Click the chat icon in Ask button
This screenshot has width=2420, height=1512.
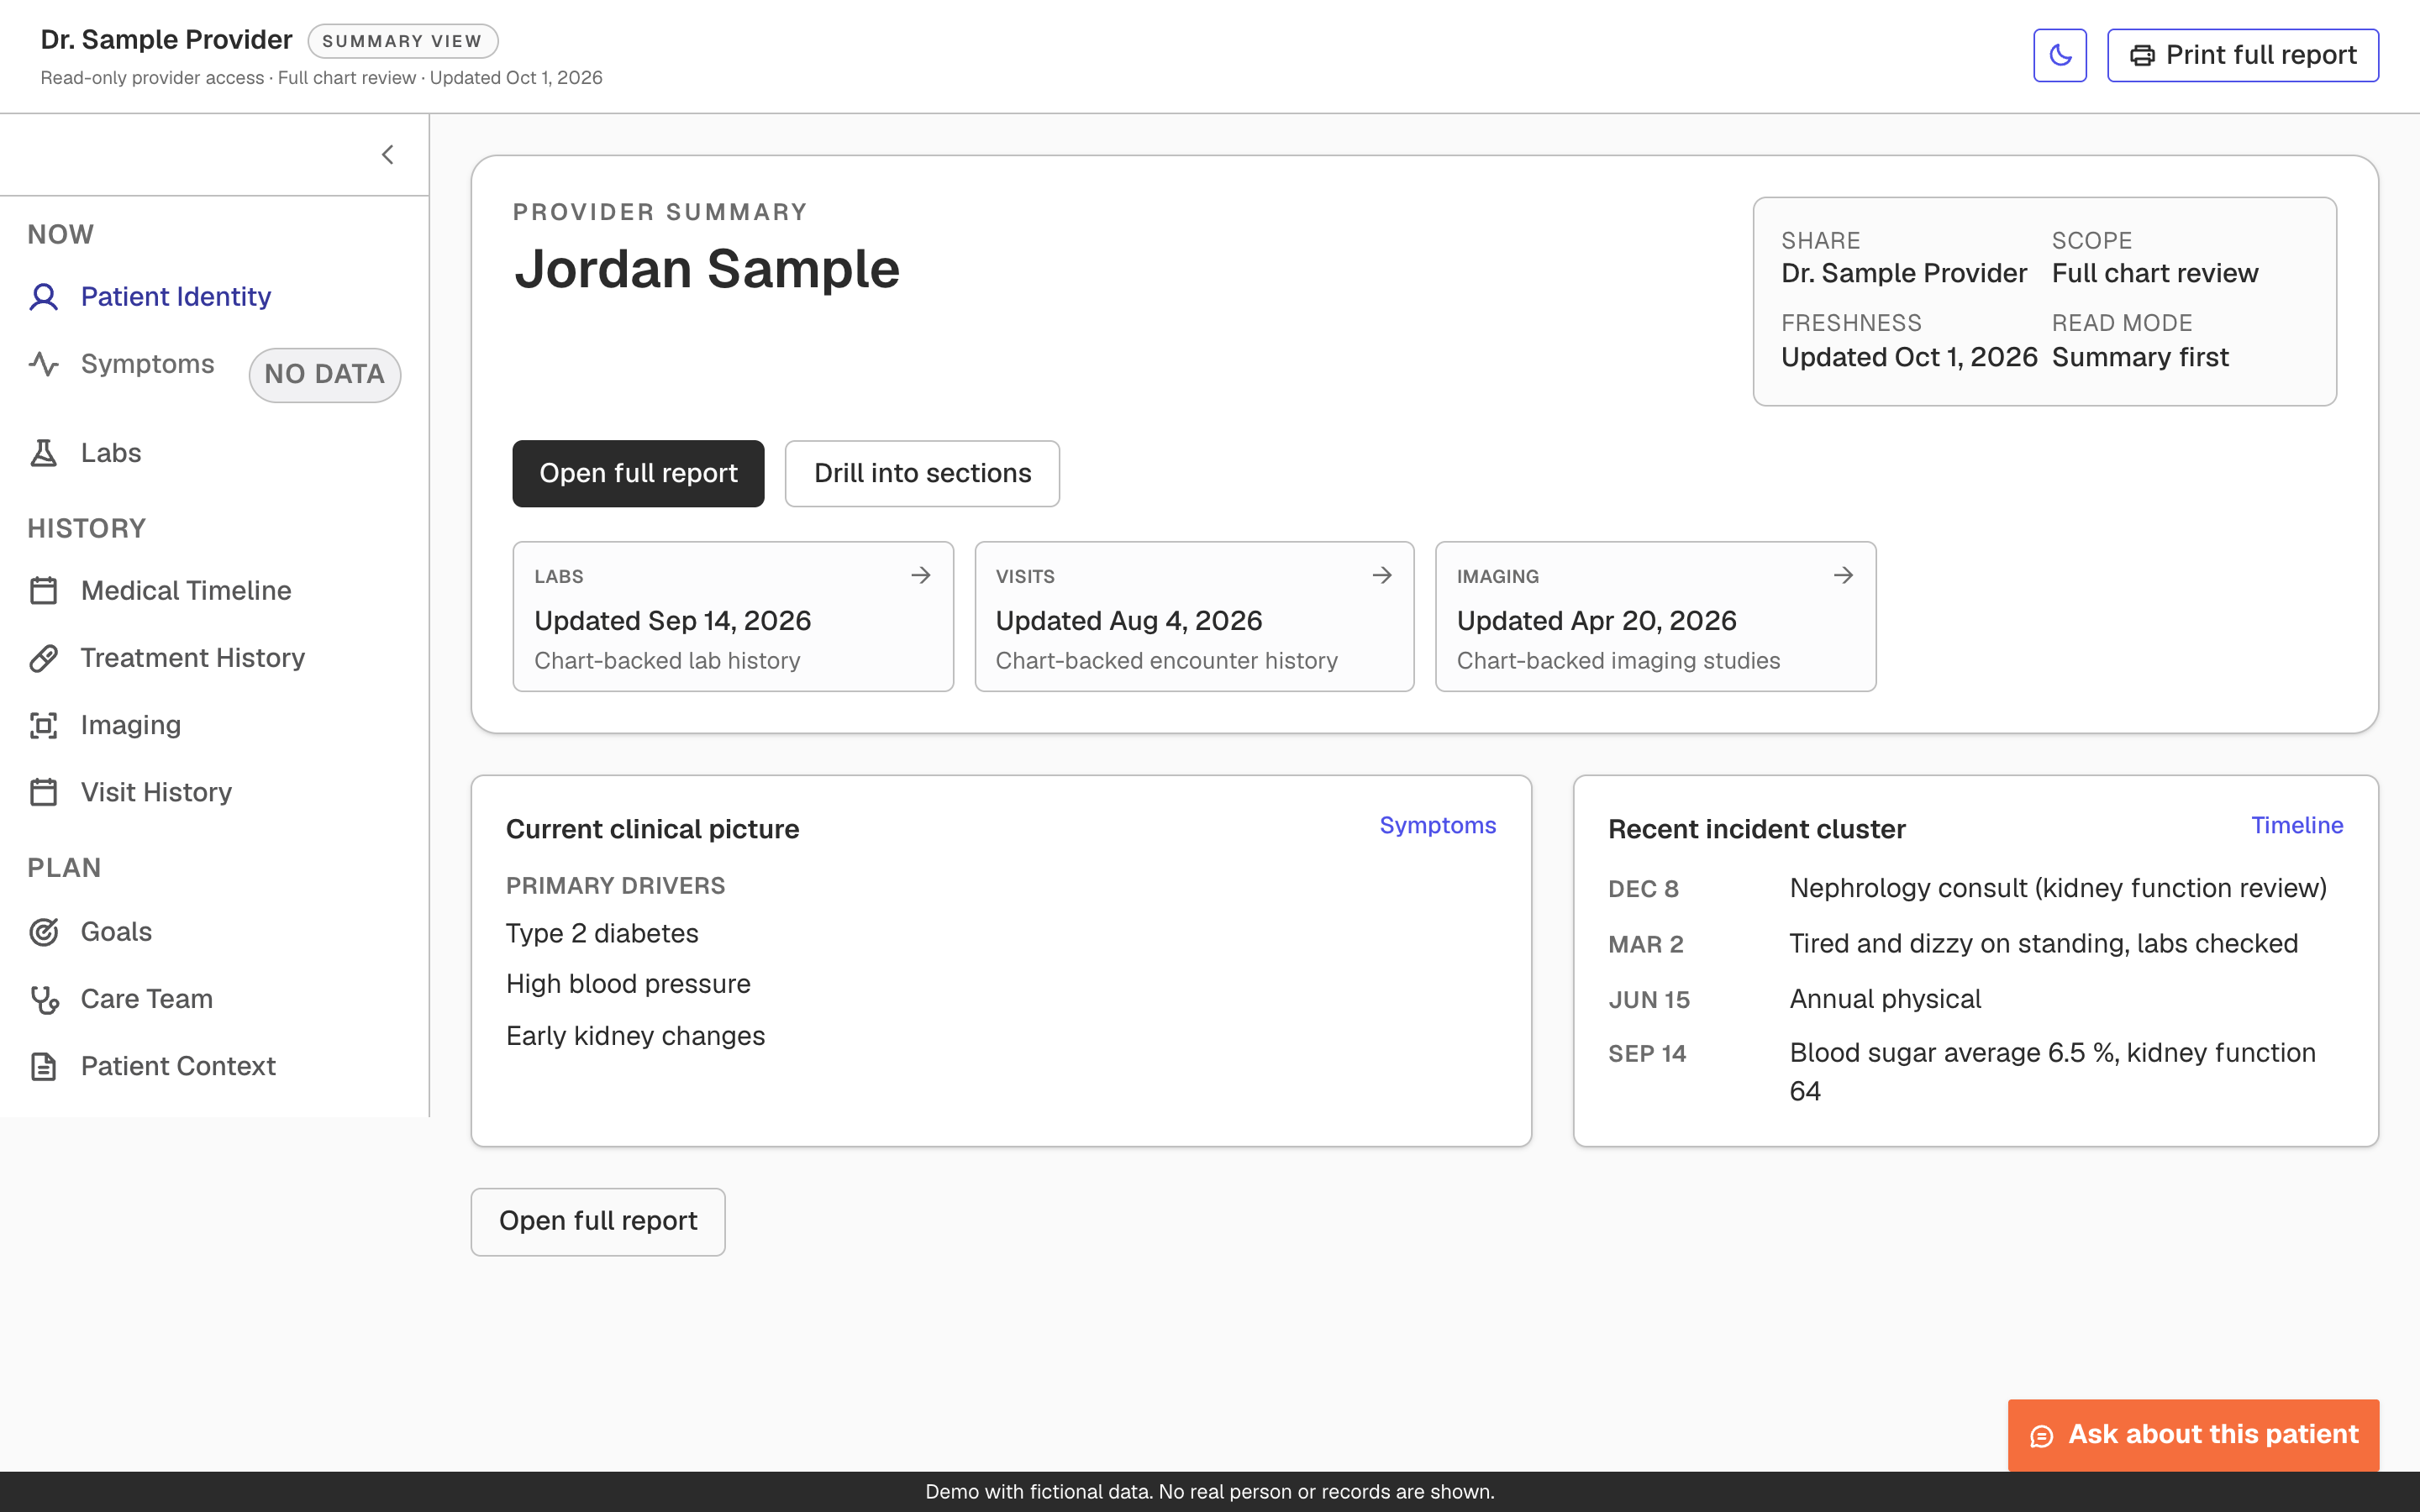(2041, 1436)
